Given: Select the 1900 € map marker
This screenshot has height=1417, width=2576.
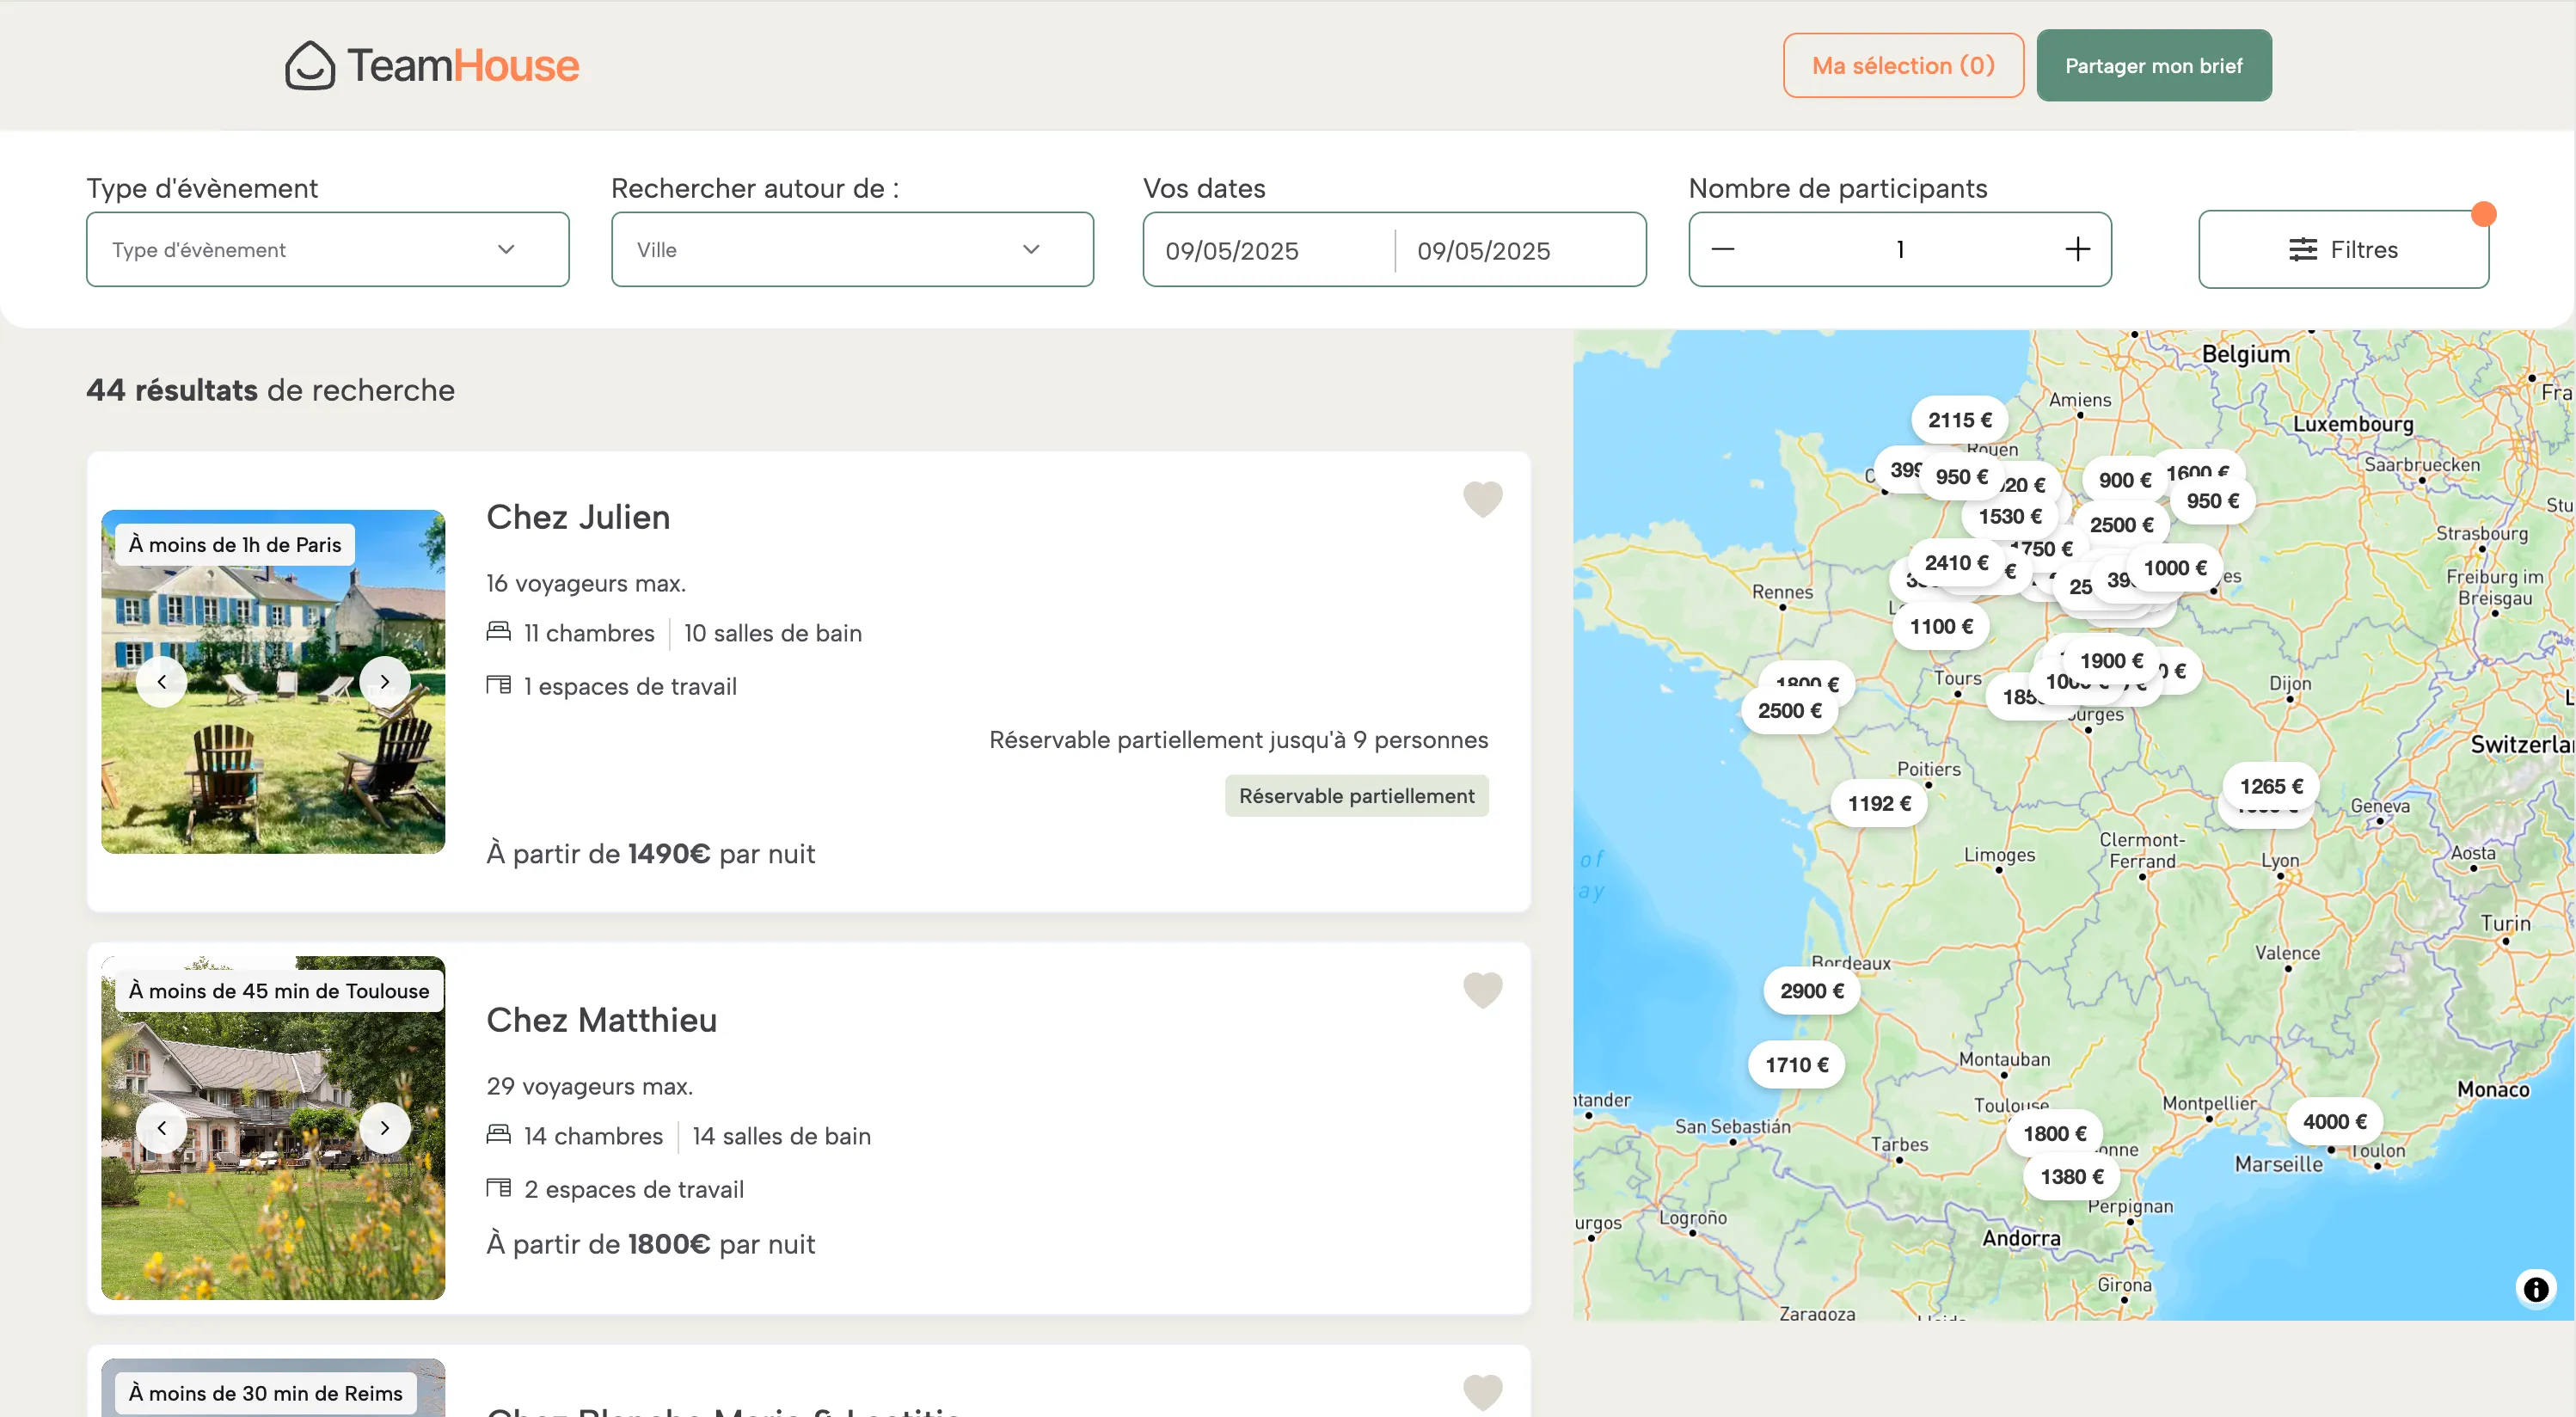Looking at the screenshot, I should click(2111, 661).
